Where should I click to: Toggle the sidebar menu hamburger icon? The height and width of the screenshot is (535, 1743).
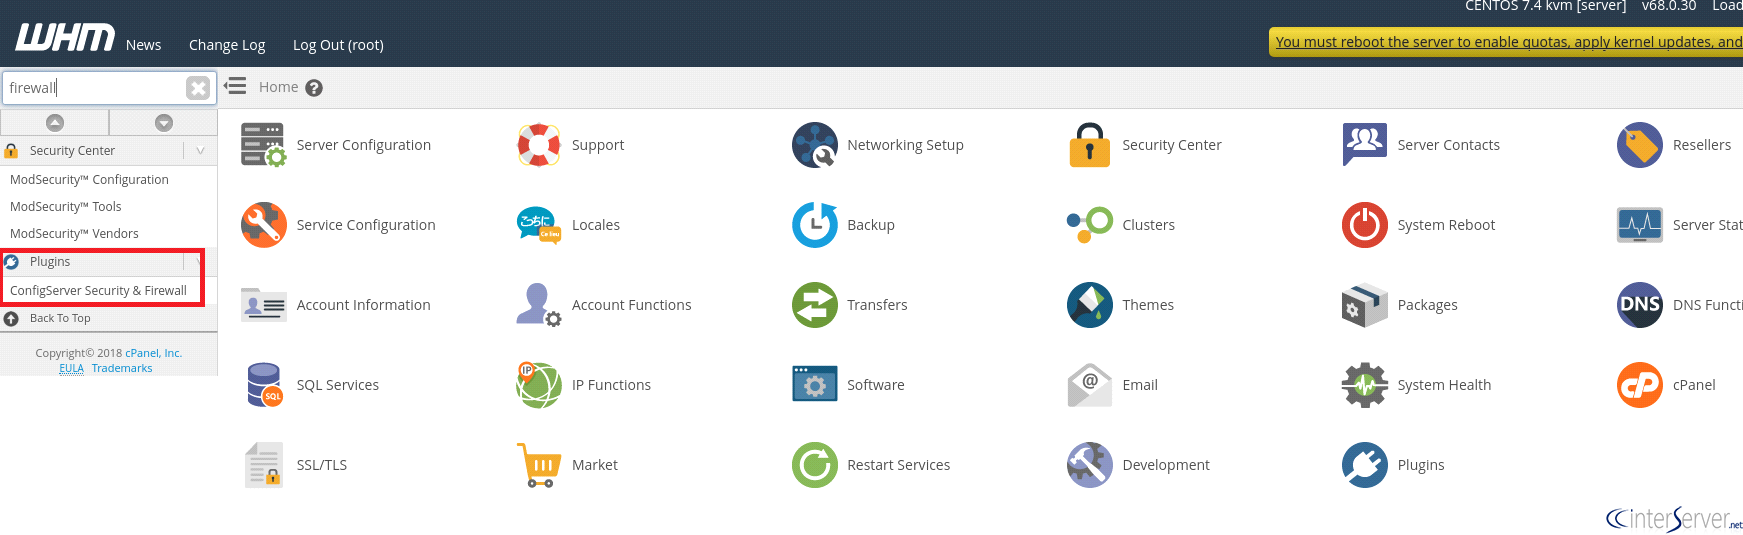pos(235,86)
